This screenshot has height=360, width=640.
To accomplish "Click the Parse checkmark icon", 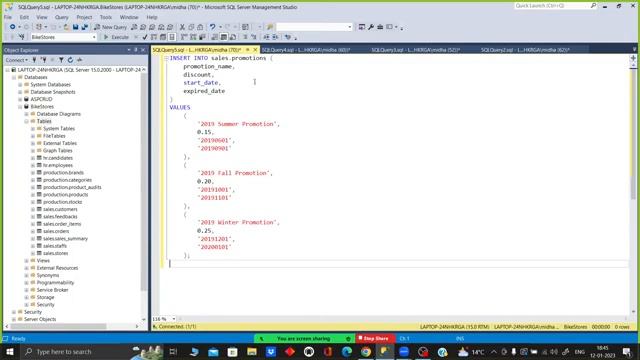I will [x=144, y=37].
